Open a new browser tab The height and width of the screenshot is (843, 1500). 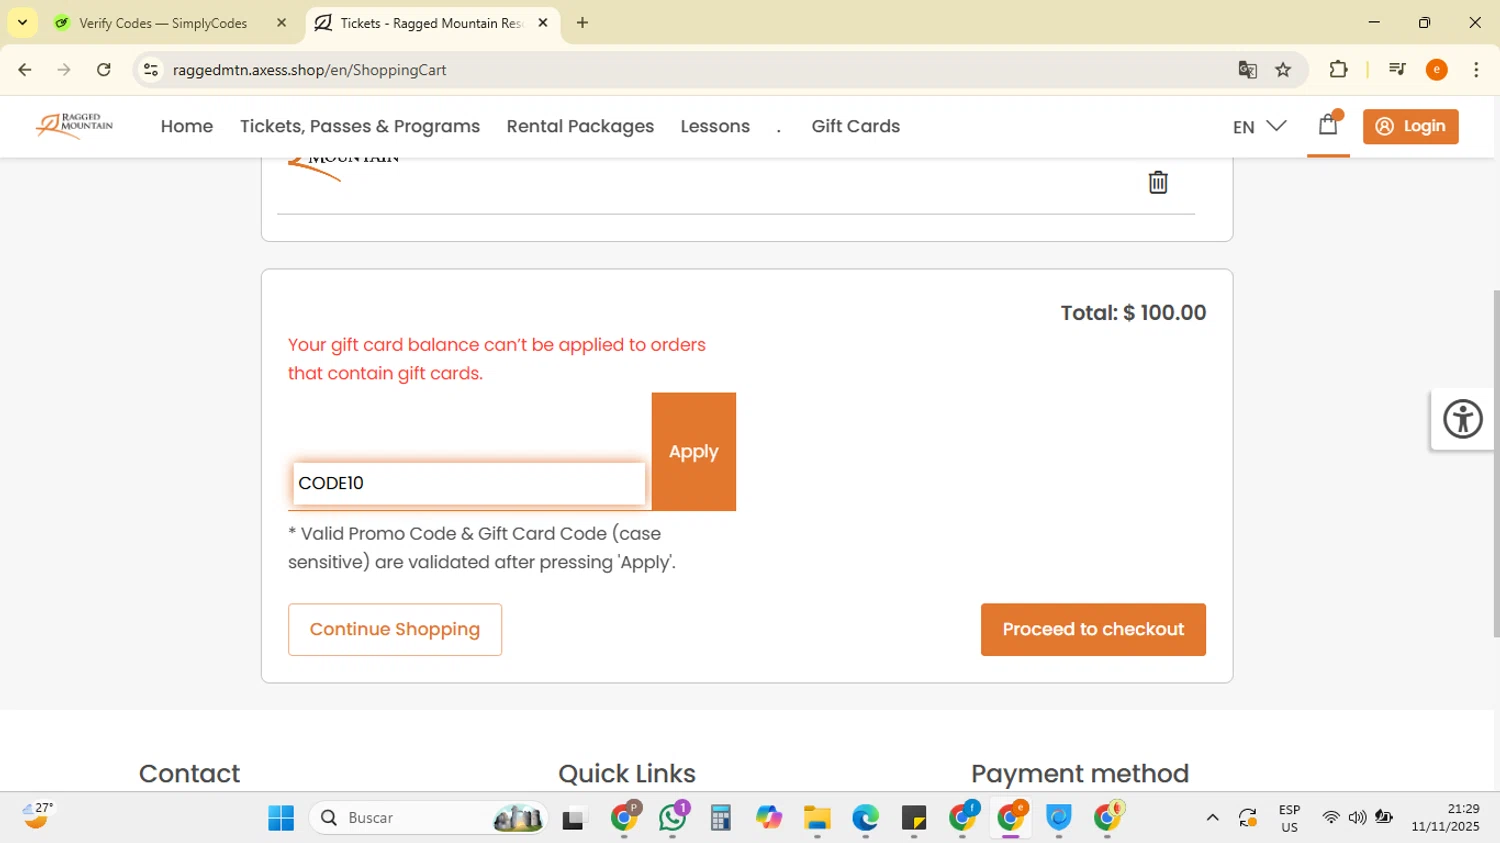[583, 23]
